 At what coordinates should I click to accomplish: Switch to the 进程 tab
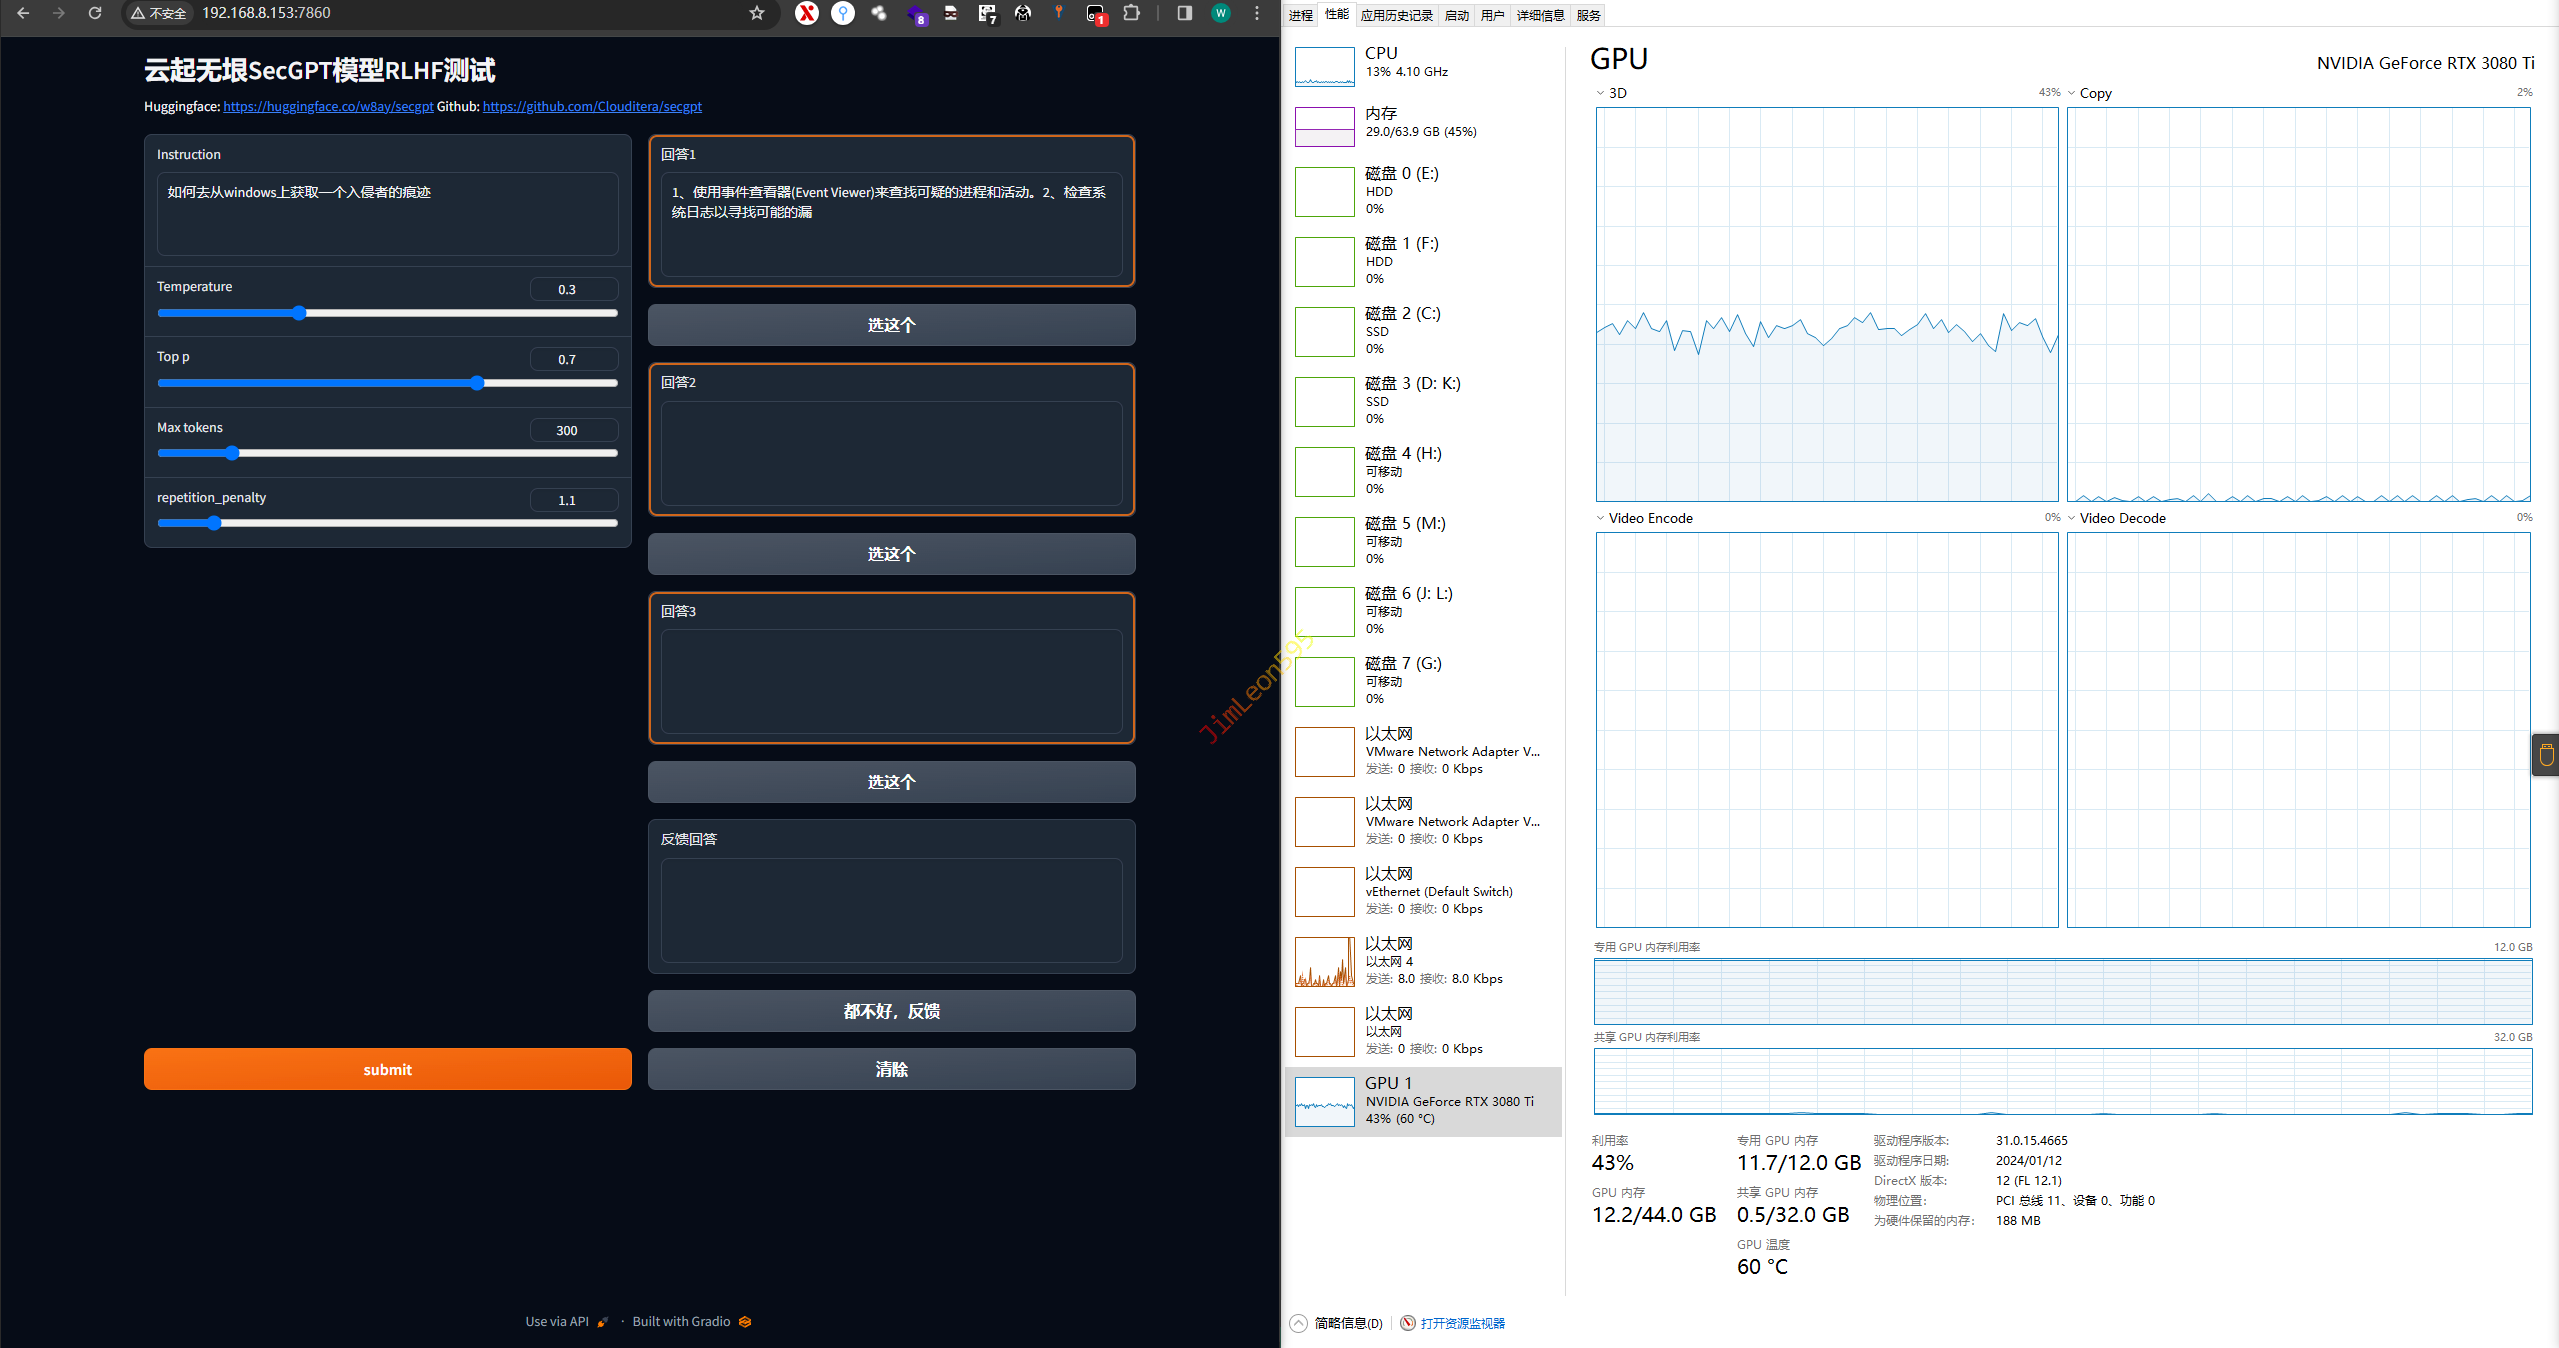click(x=1300, y=15)
